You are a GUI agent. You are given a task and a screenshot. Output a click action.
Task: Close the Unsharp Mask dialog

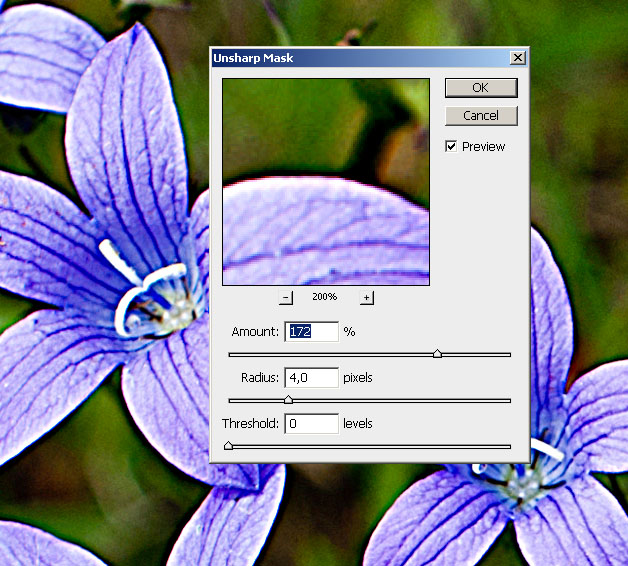[x=518, y=58]
